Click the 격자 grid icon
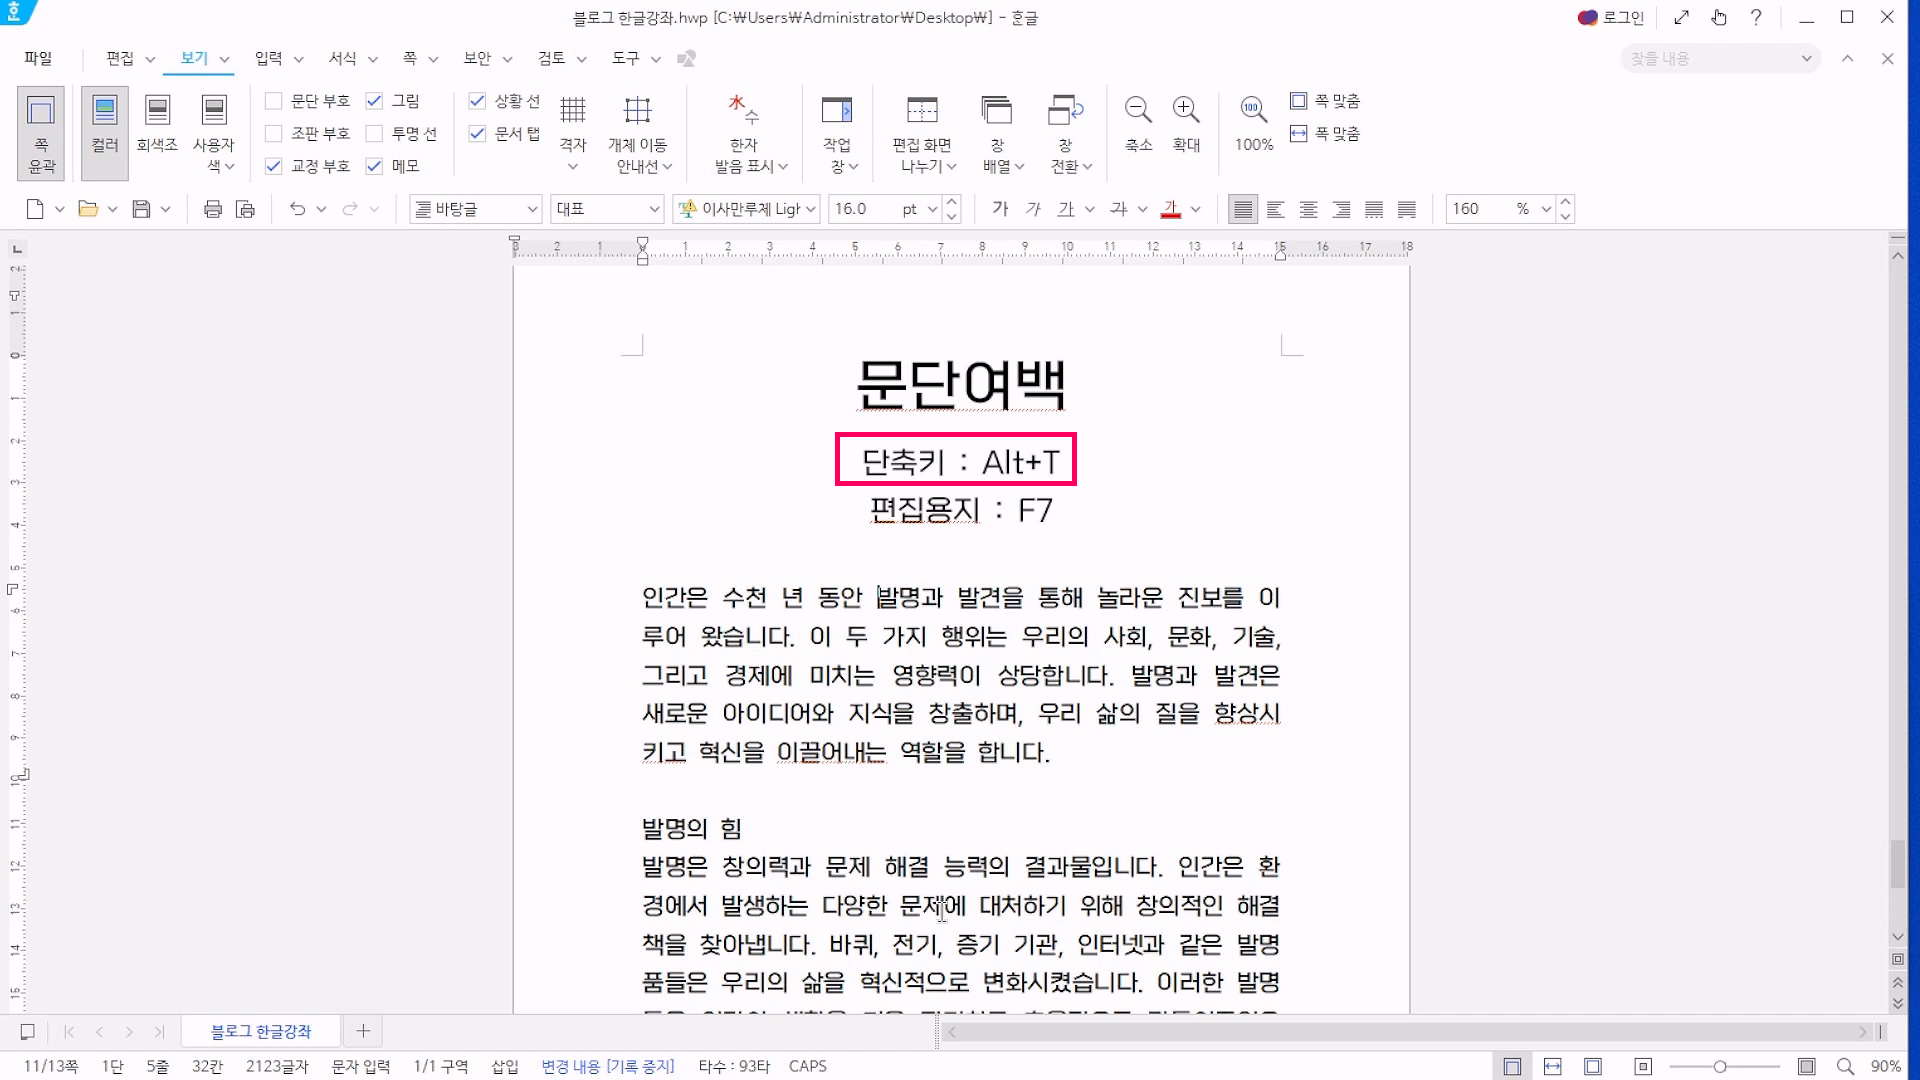 (572, 110)
